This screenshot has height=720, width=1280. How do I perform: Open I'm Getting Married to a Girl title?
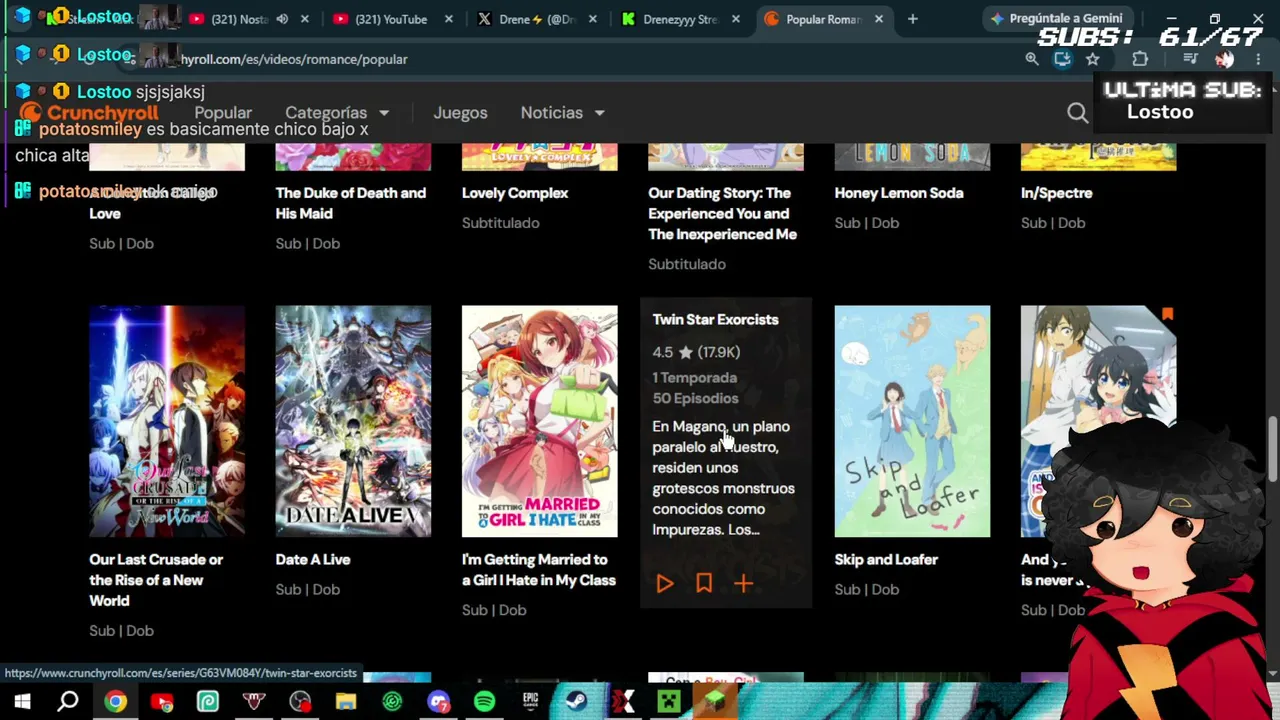click(x=539, y=570)
